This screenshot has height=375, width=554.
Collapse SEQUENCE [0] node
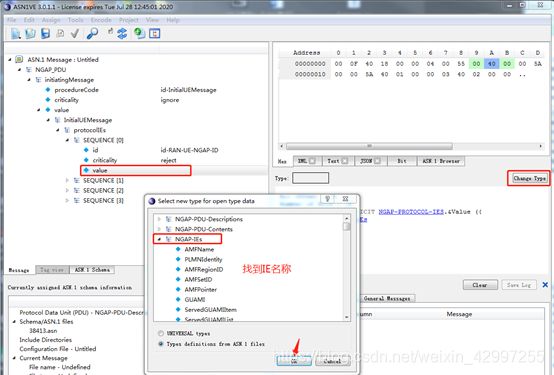pos(67,140)
